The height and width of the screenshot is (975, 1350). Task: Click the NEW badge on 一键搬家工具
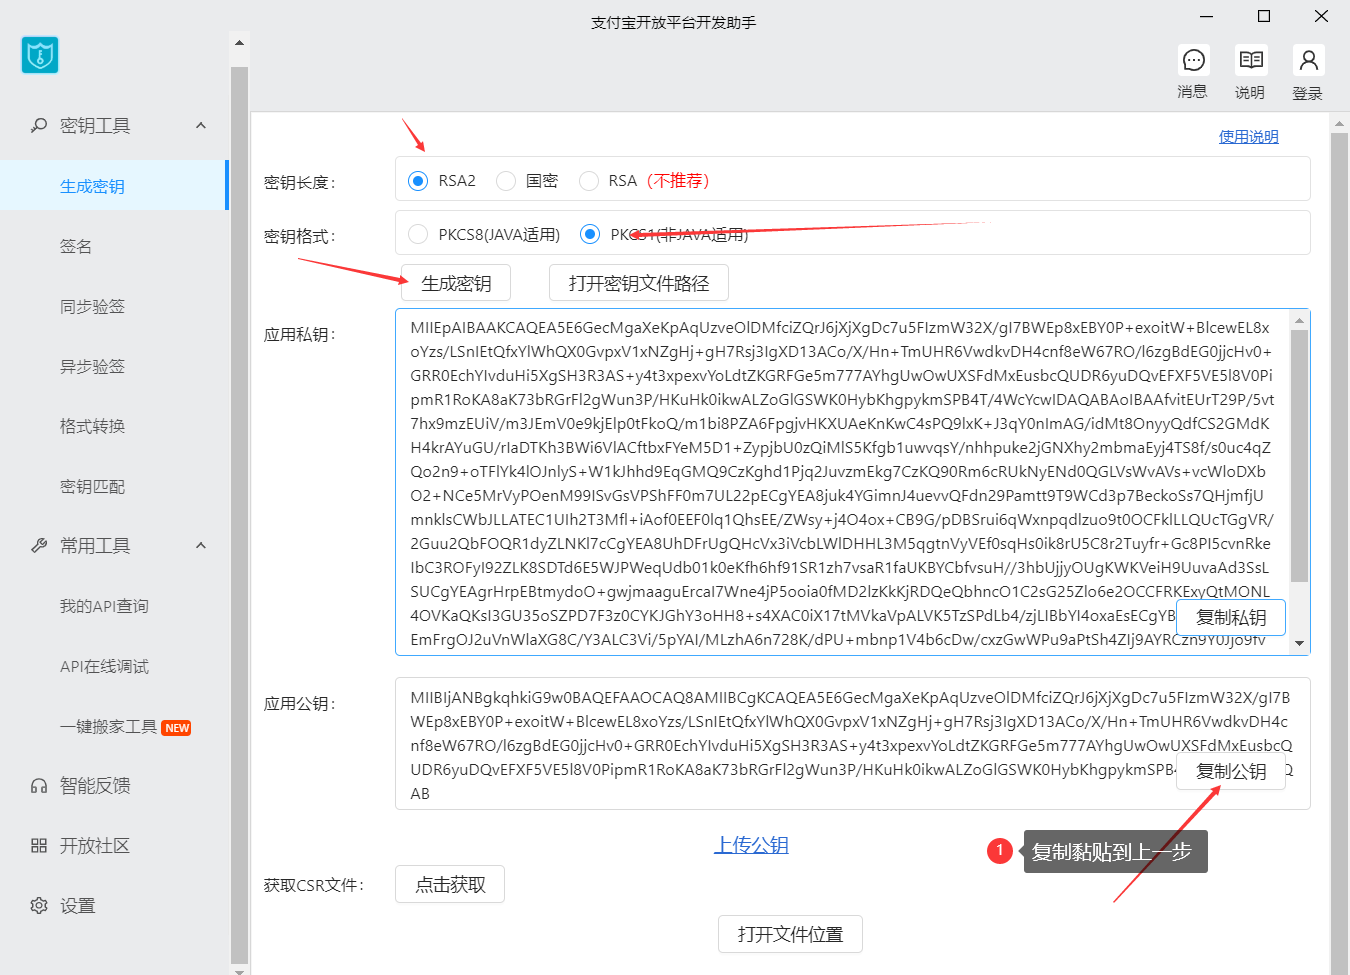[177, 728]
